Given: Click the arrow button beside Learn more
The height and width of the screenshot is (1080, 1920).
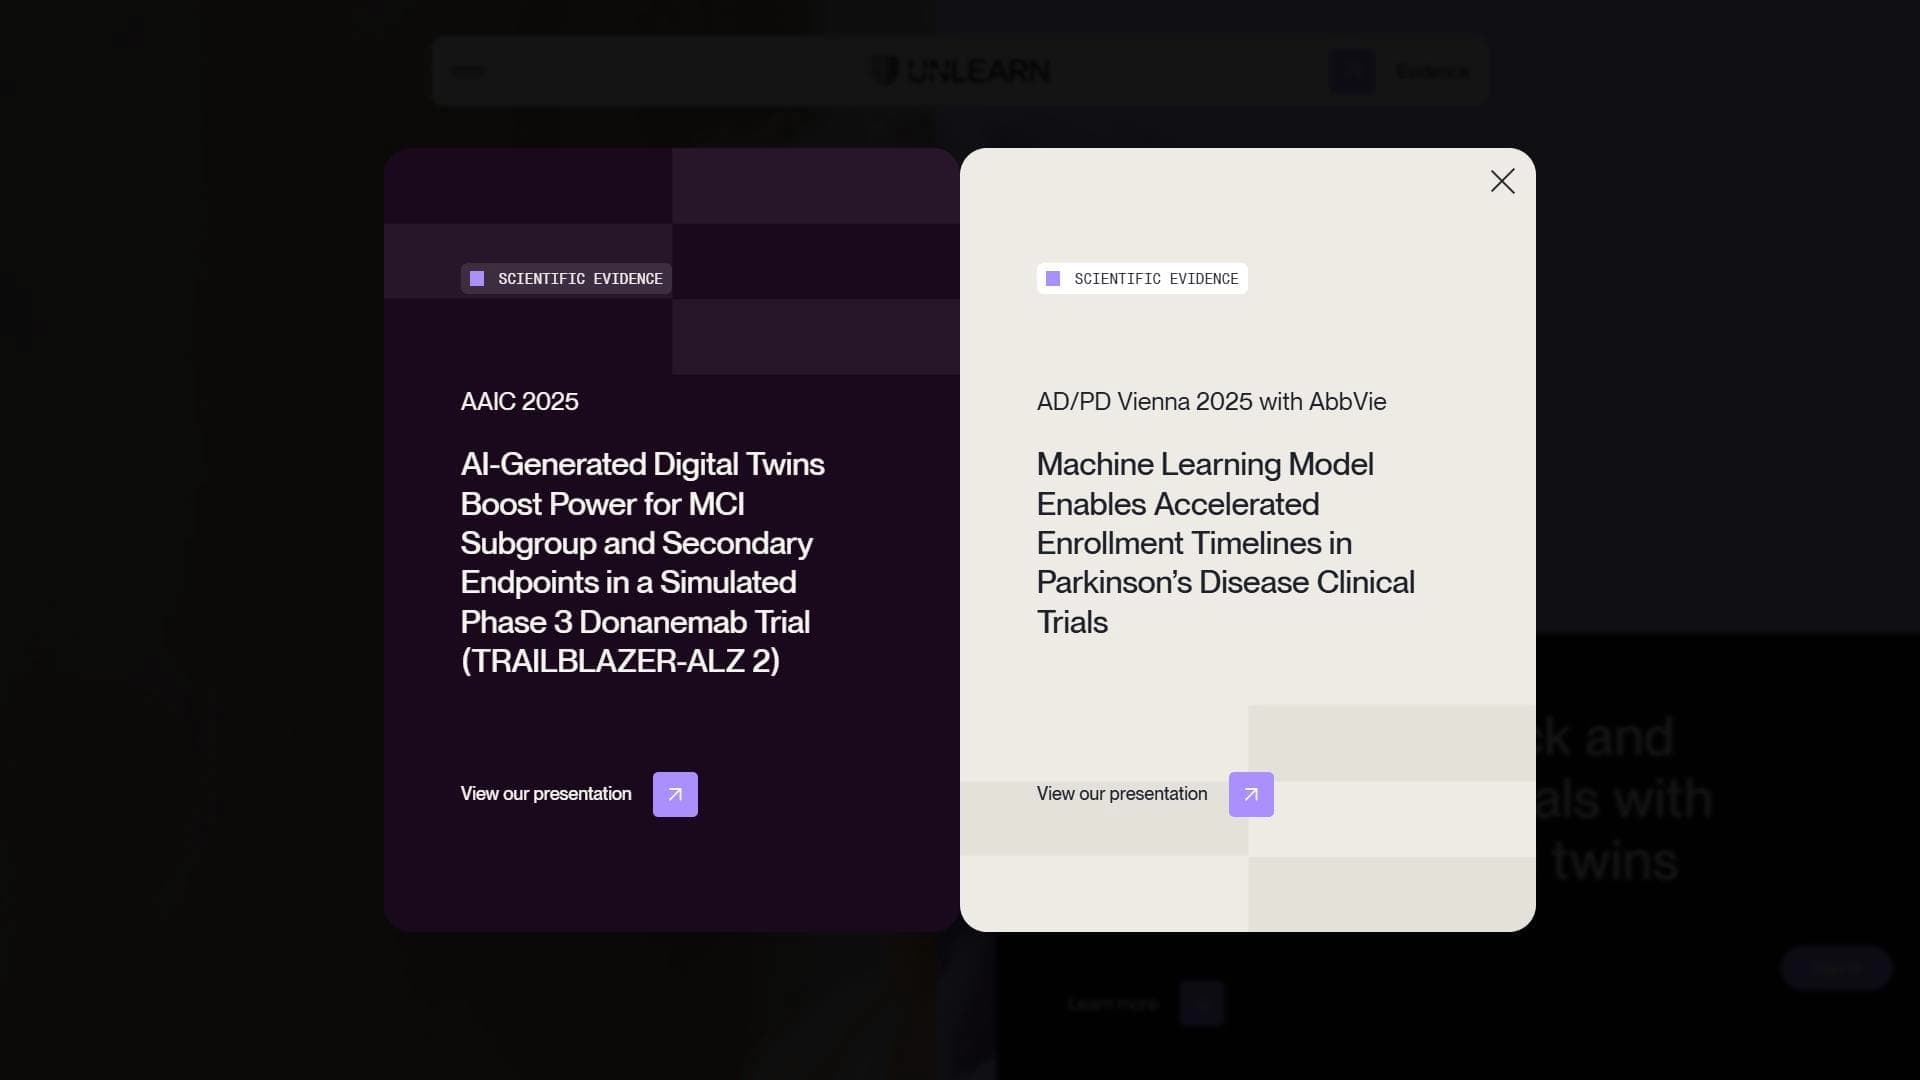Looking at the screenshot, I should pyautogui.click(x=1202, y=1004).
